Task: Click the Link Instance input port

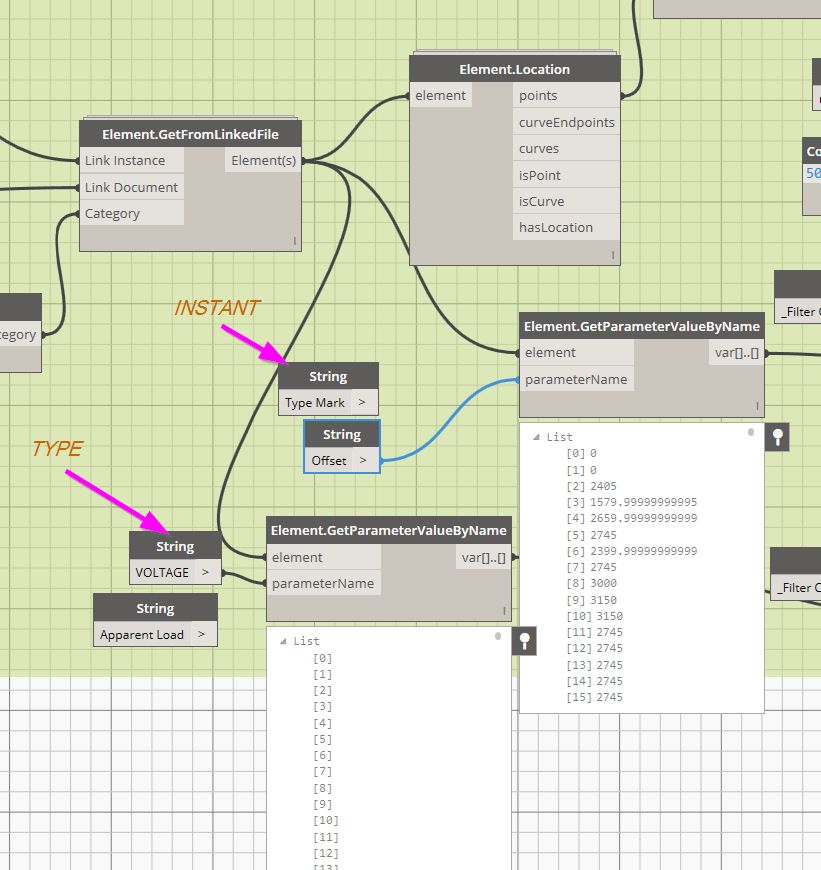Action: coord(132,160)
